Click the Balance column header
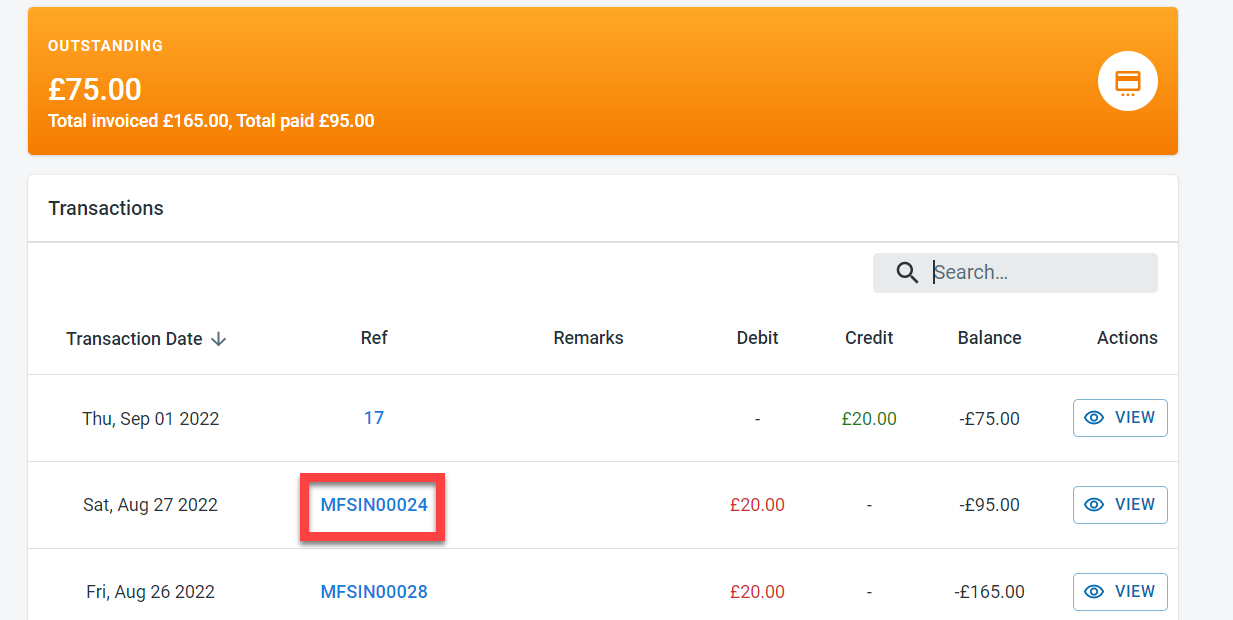This screenshot has width=1233, height=620. click(x=989, y=338)
